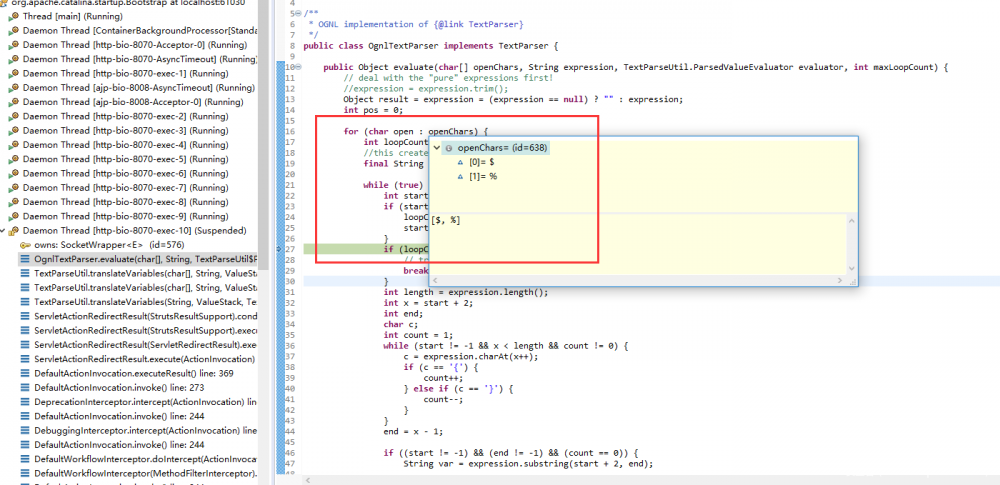Collapse the openChars node in the popup

click(437, 148)
